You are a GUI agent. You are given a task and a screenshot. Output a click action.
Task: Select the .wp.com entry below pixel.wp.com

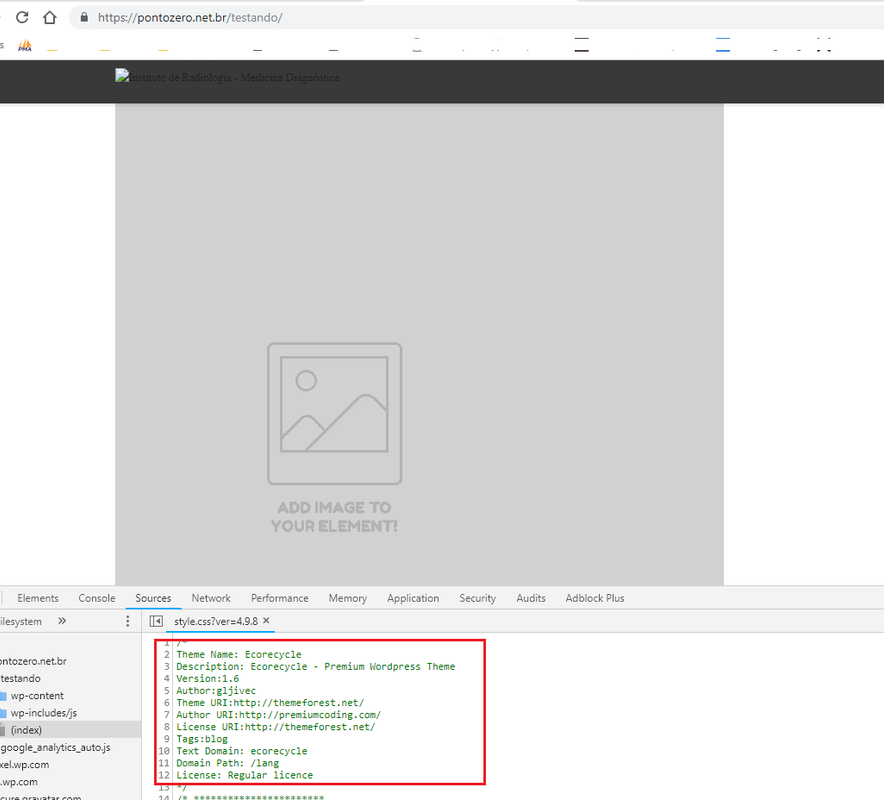click(19, 782)
